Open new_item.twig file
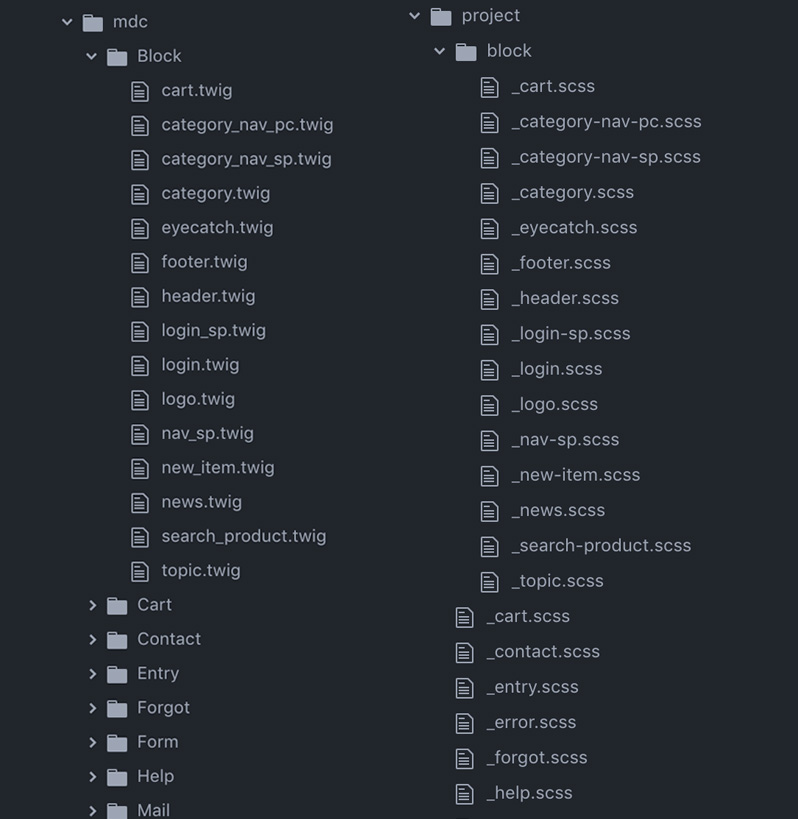 (x=218, y=467)
